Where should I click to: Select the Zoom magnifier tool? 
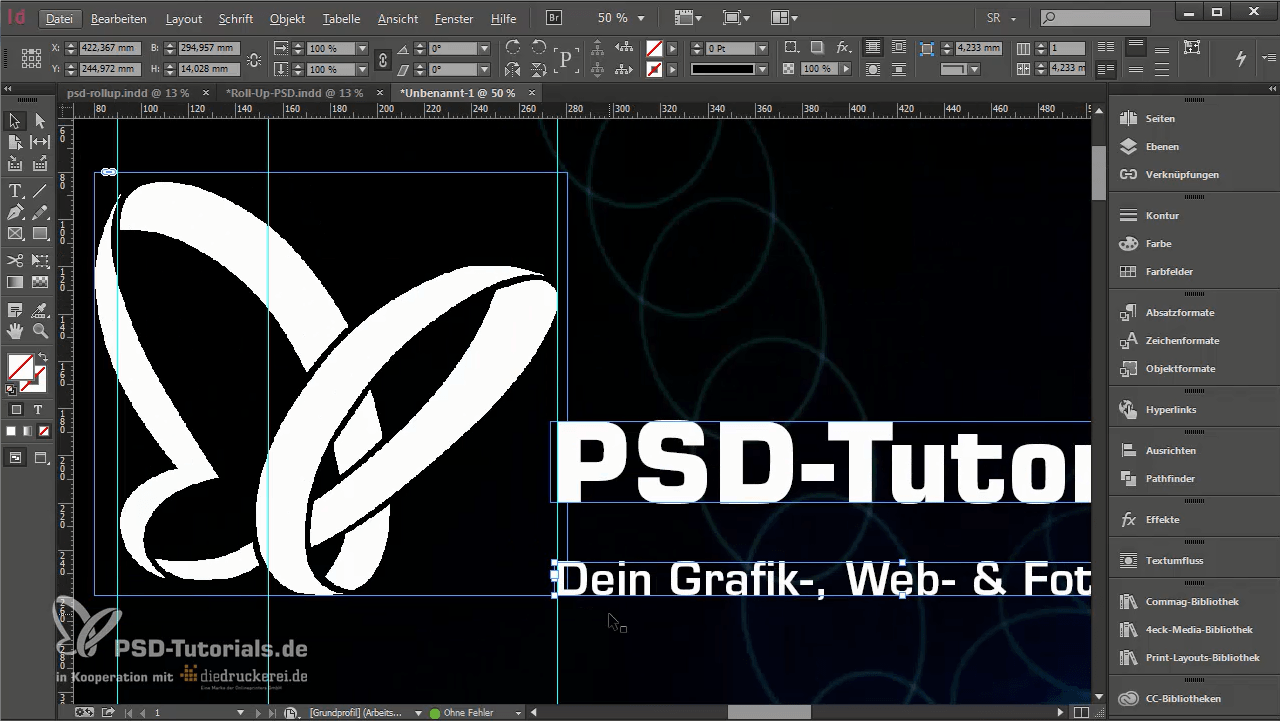click(40, 331)
